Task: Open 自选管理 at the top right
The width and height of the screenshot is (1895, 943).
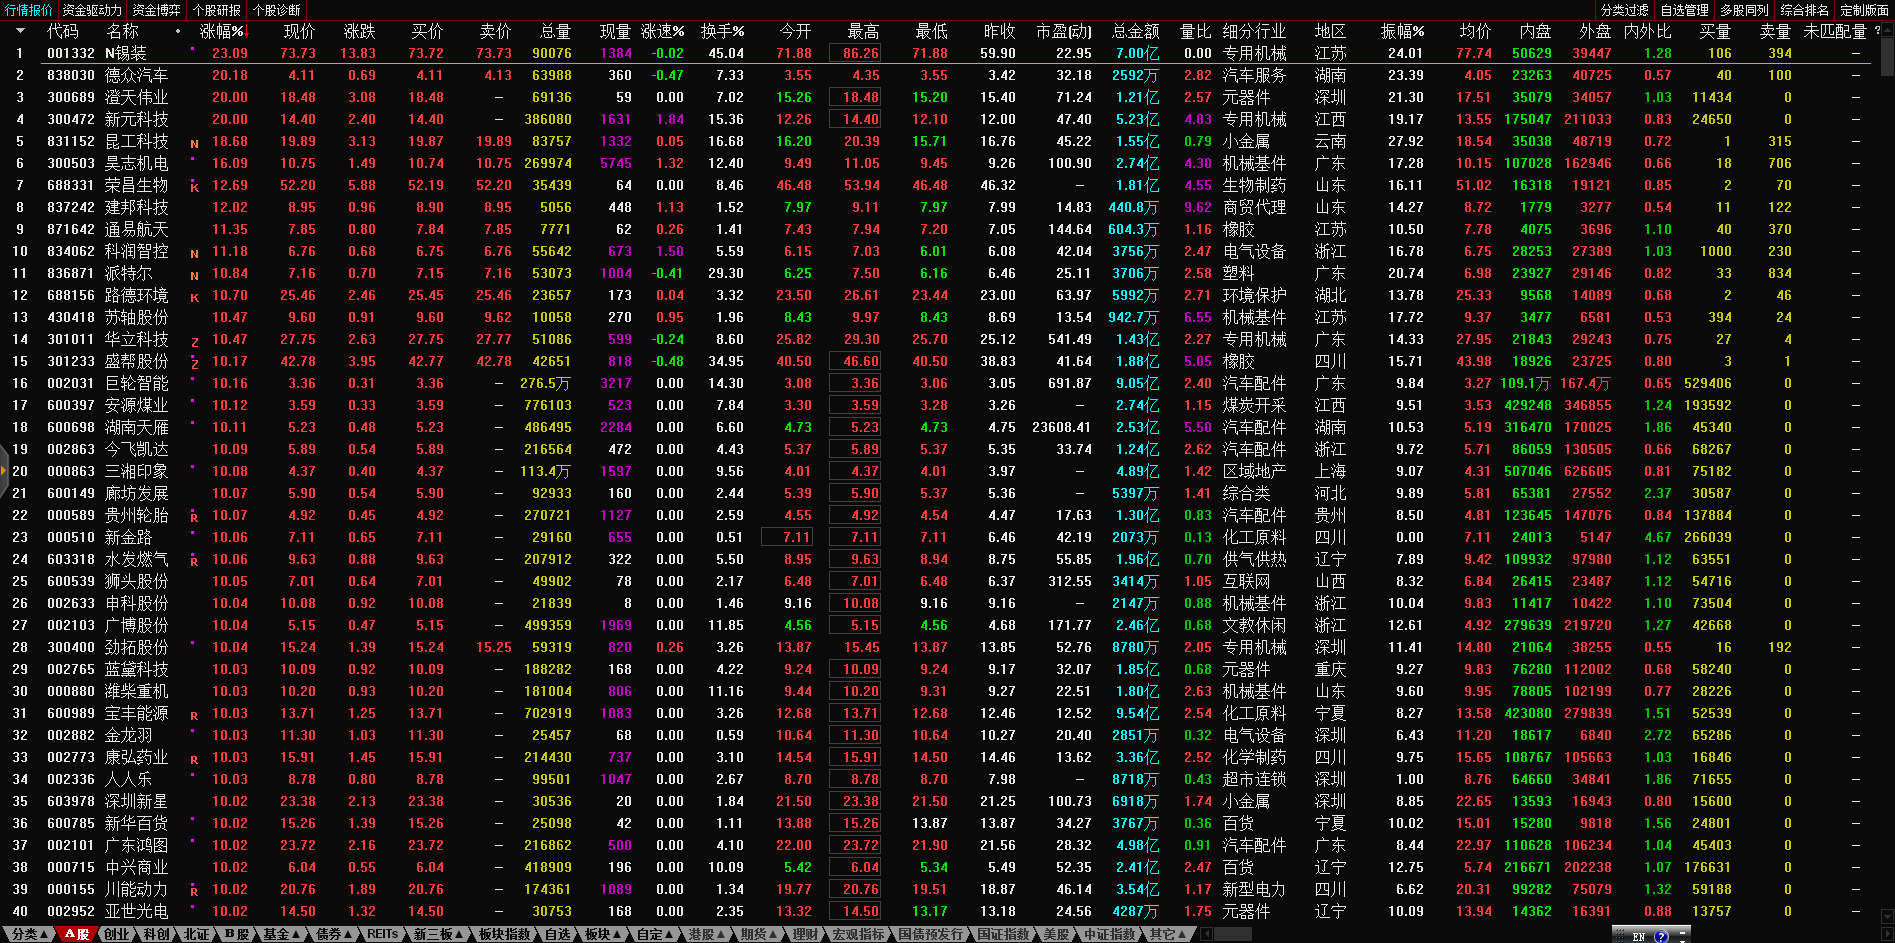Action: click(1684, 10)
